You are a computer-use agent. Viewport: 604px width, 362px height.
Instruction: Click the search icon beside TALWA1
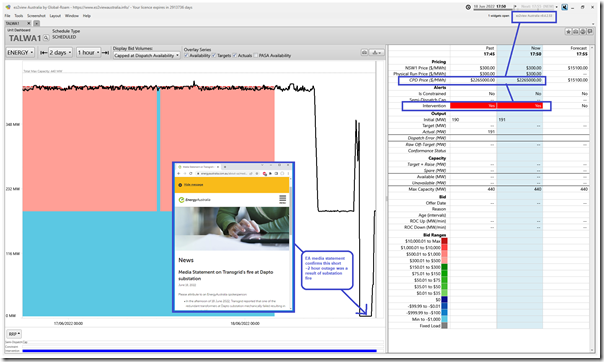click(x=46, y=38)
